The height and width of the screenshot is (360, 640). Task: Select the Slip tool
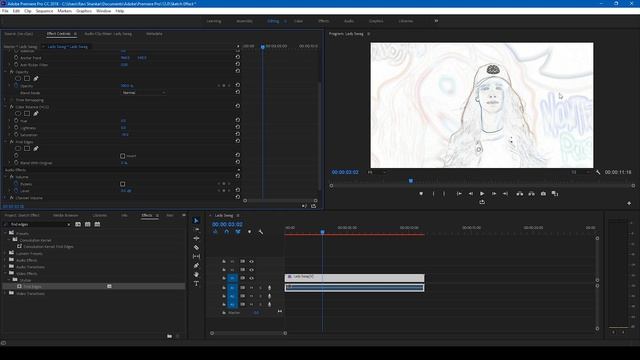click(x=196, y=256)
